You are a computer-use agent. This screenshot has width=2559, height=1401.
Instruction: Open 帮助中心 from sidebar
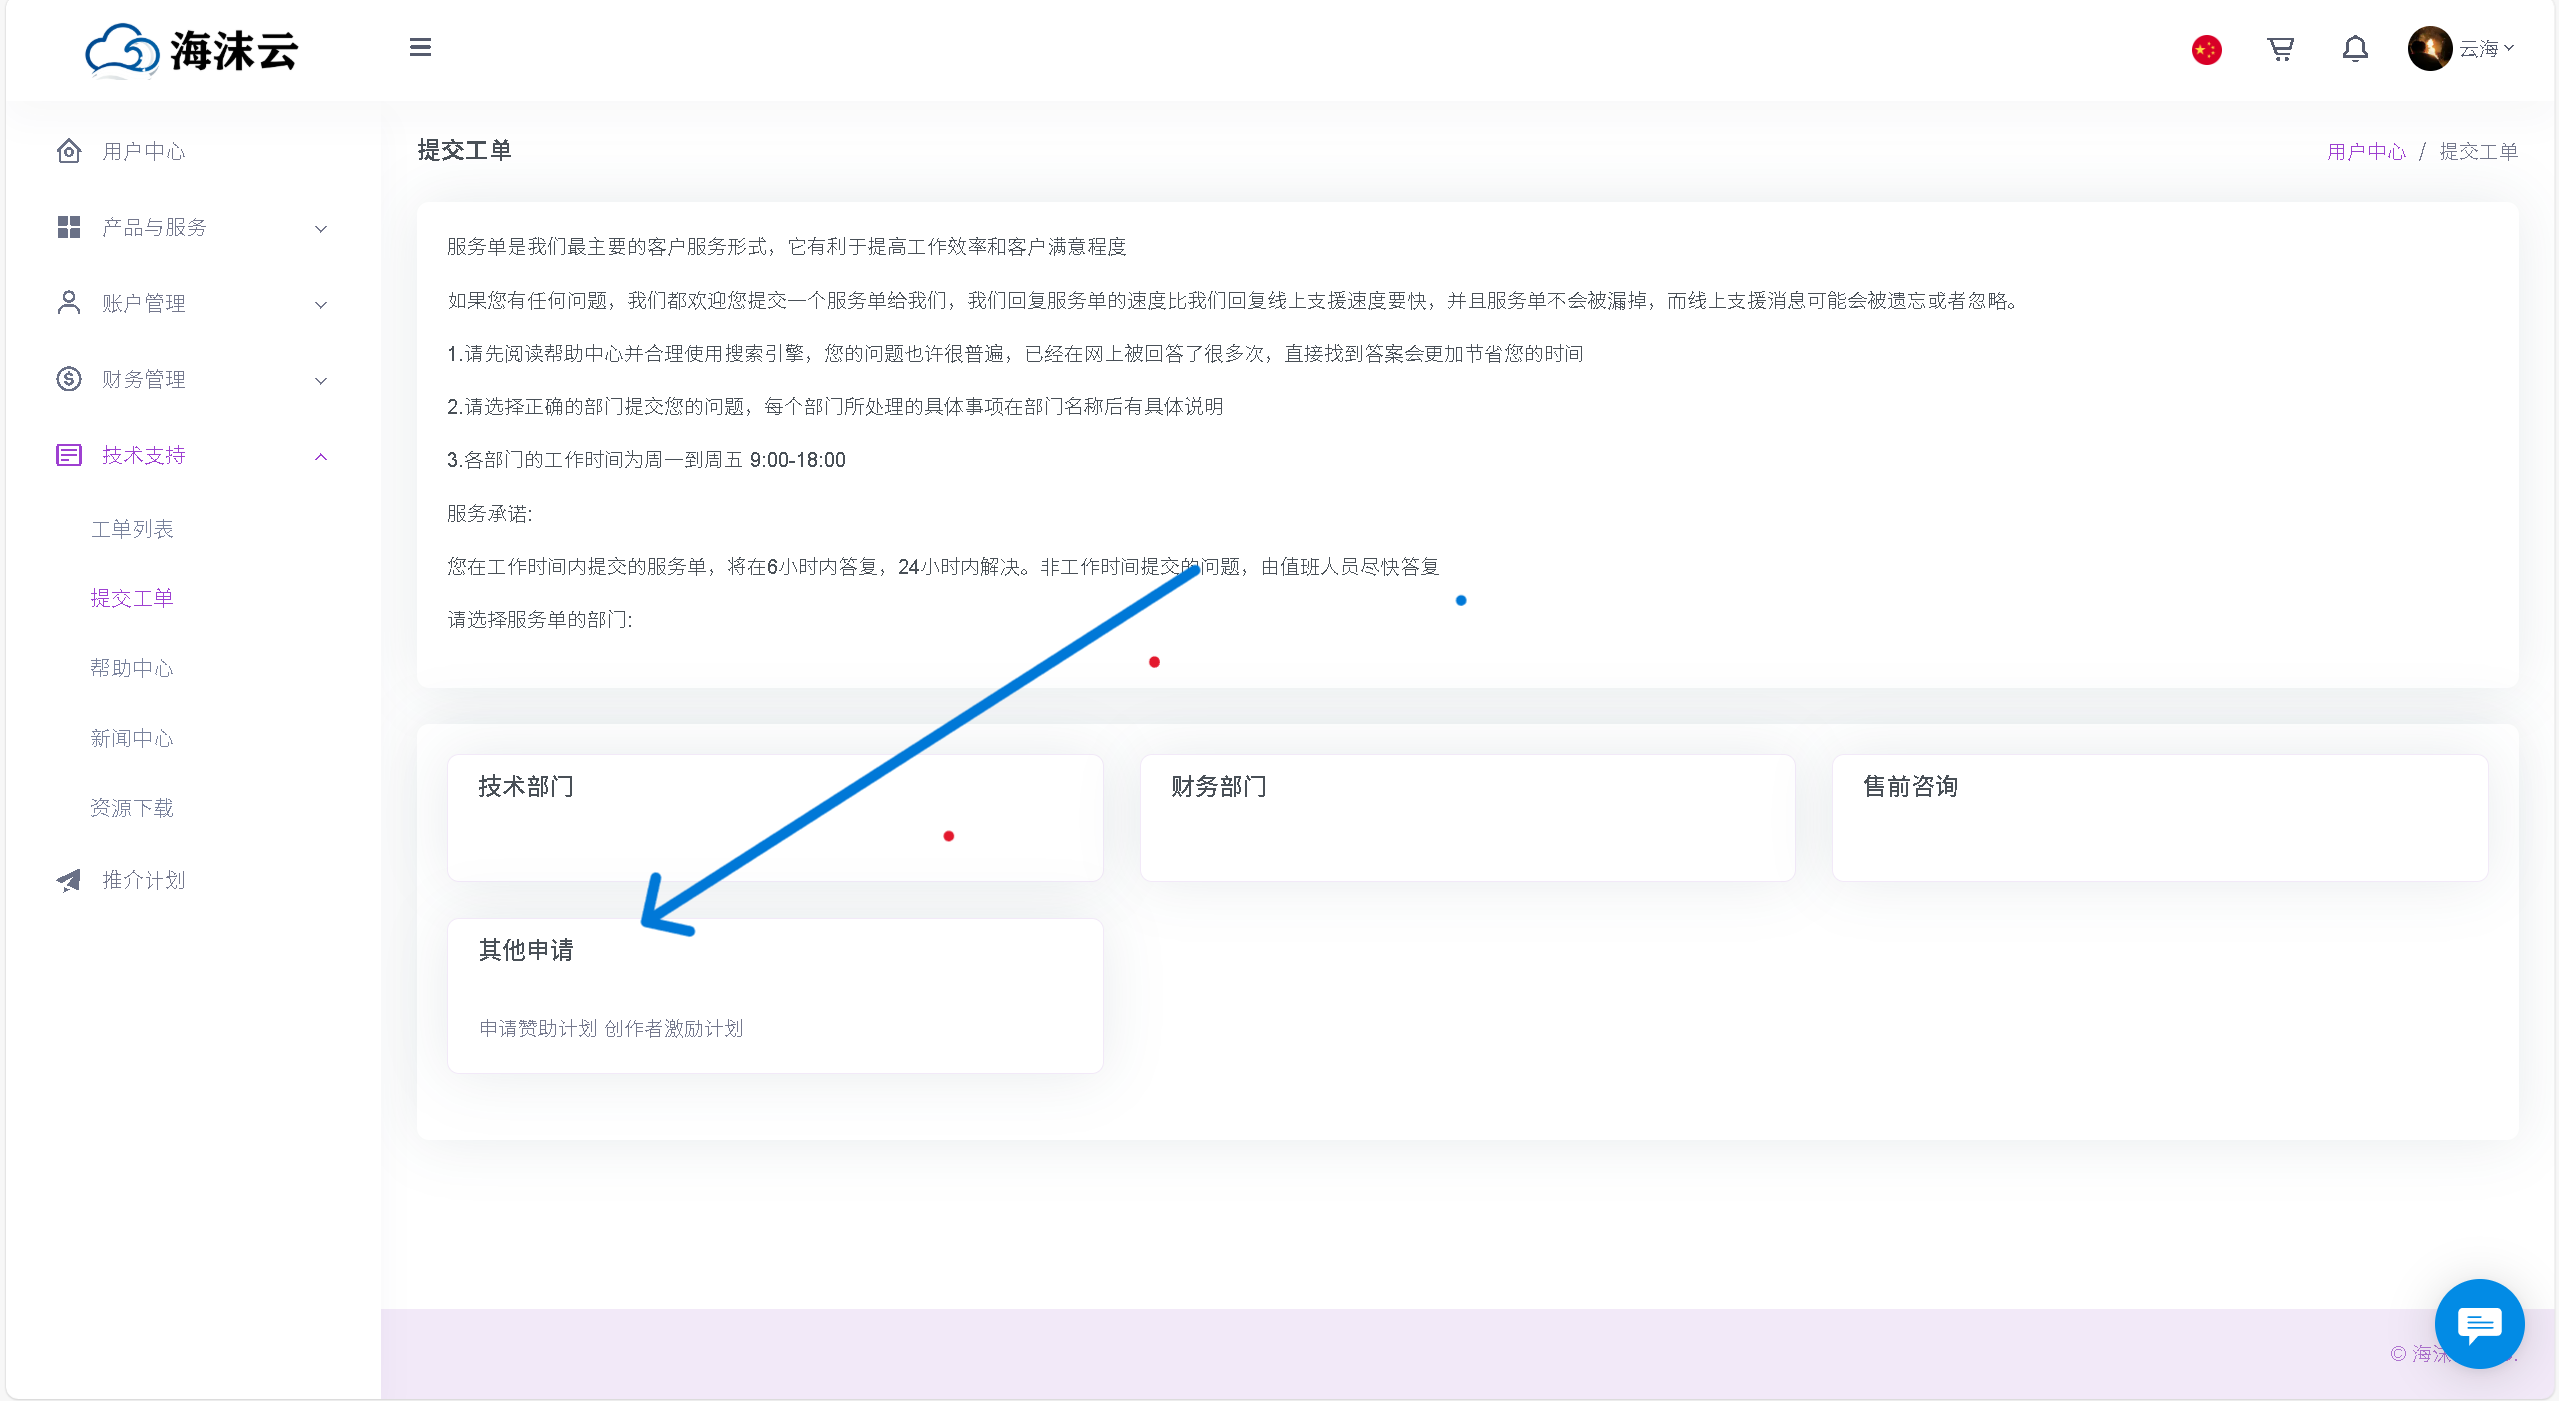pyautogui.click(x=132, y=668)
